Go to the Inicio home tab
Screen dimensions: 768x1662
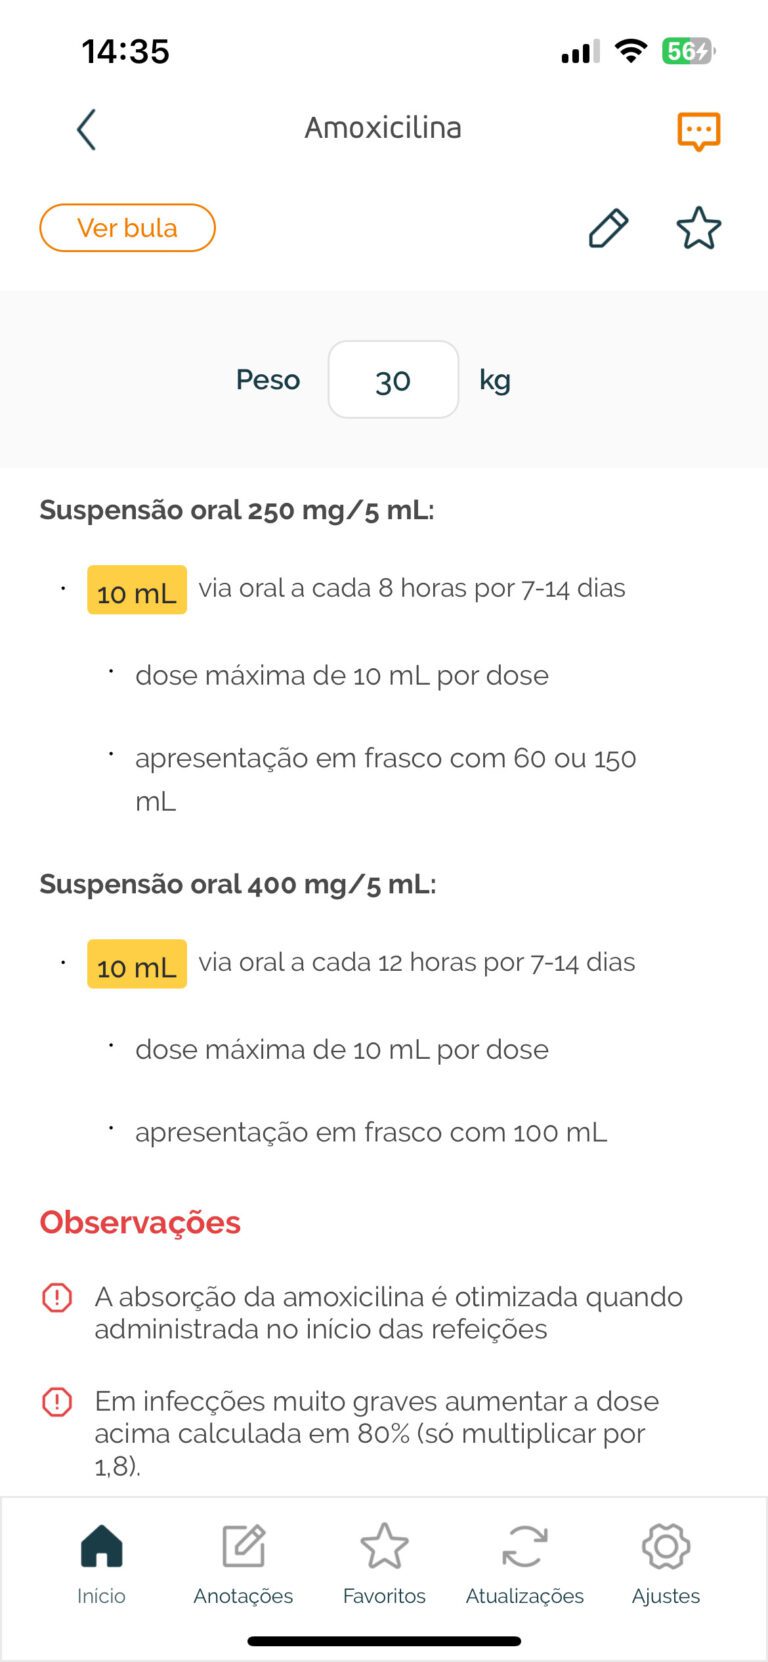pyautogui.click(x=101, y=1564)
